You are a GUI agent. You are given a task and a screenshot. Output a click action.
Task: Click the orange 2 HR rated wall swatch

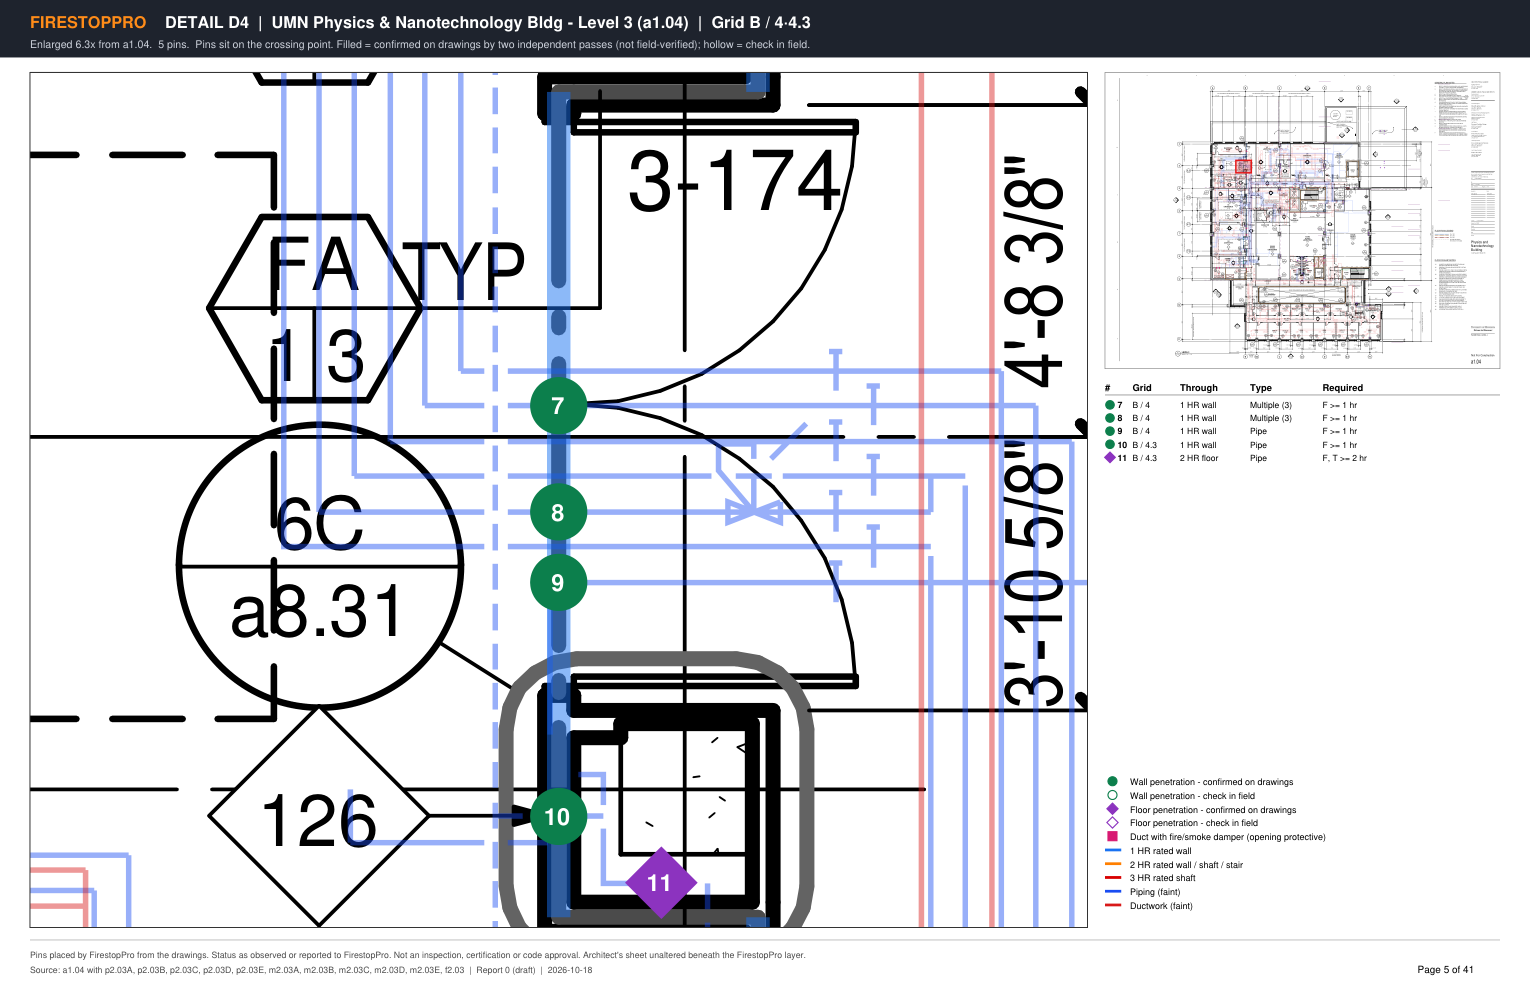point(1113,864)
